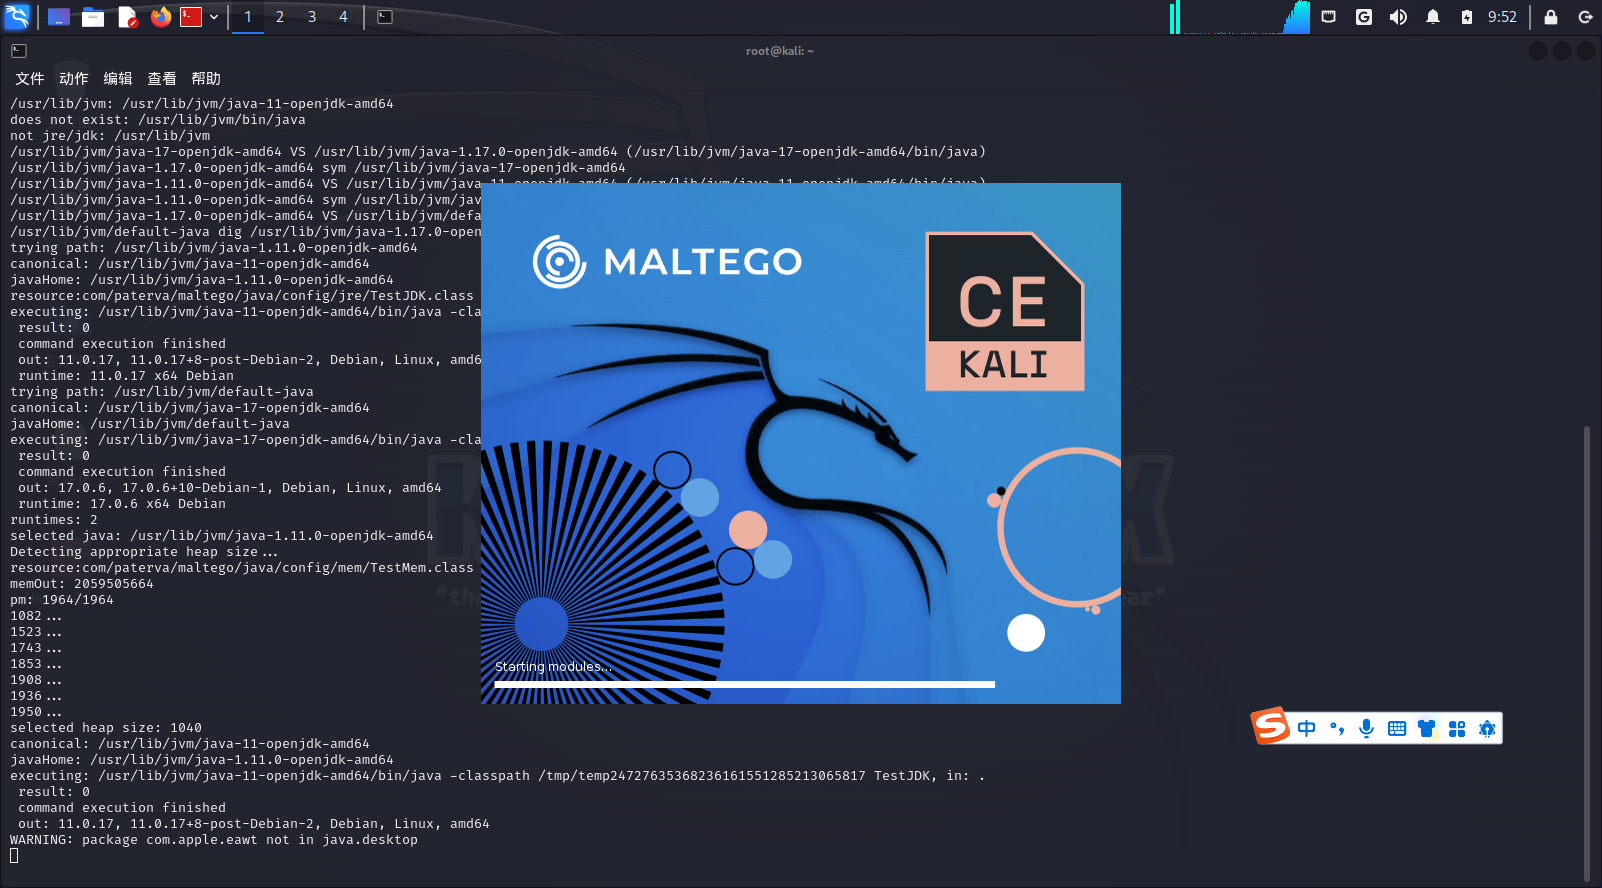The image size is (1602, 888).
Task: Toggle Chinese punctuation mode button
Action: (x=1337, y=729)
